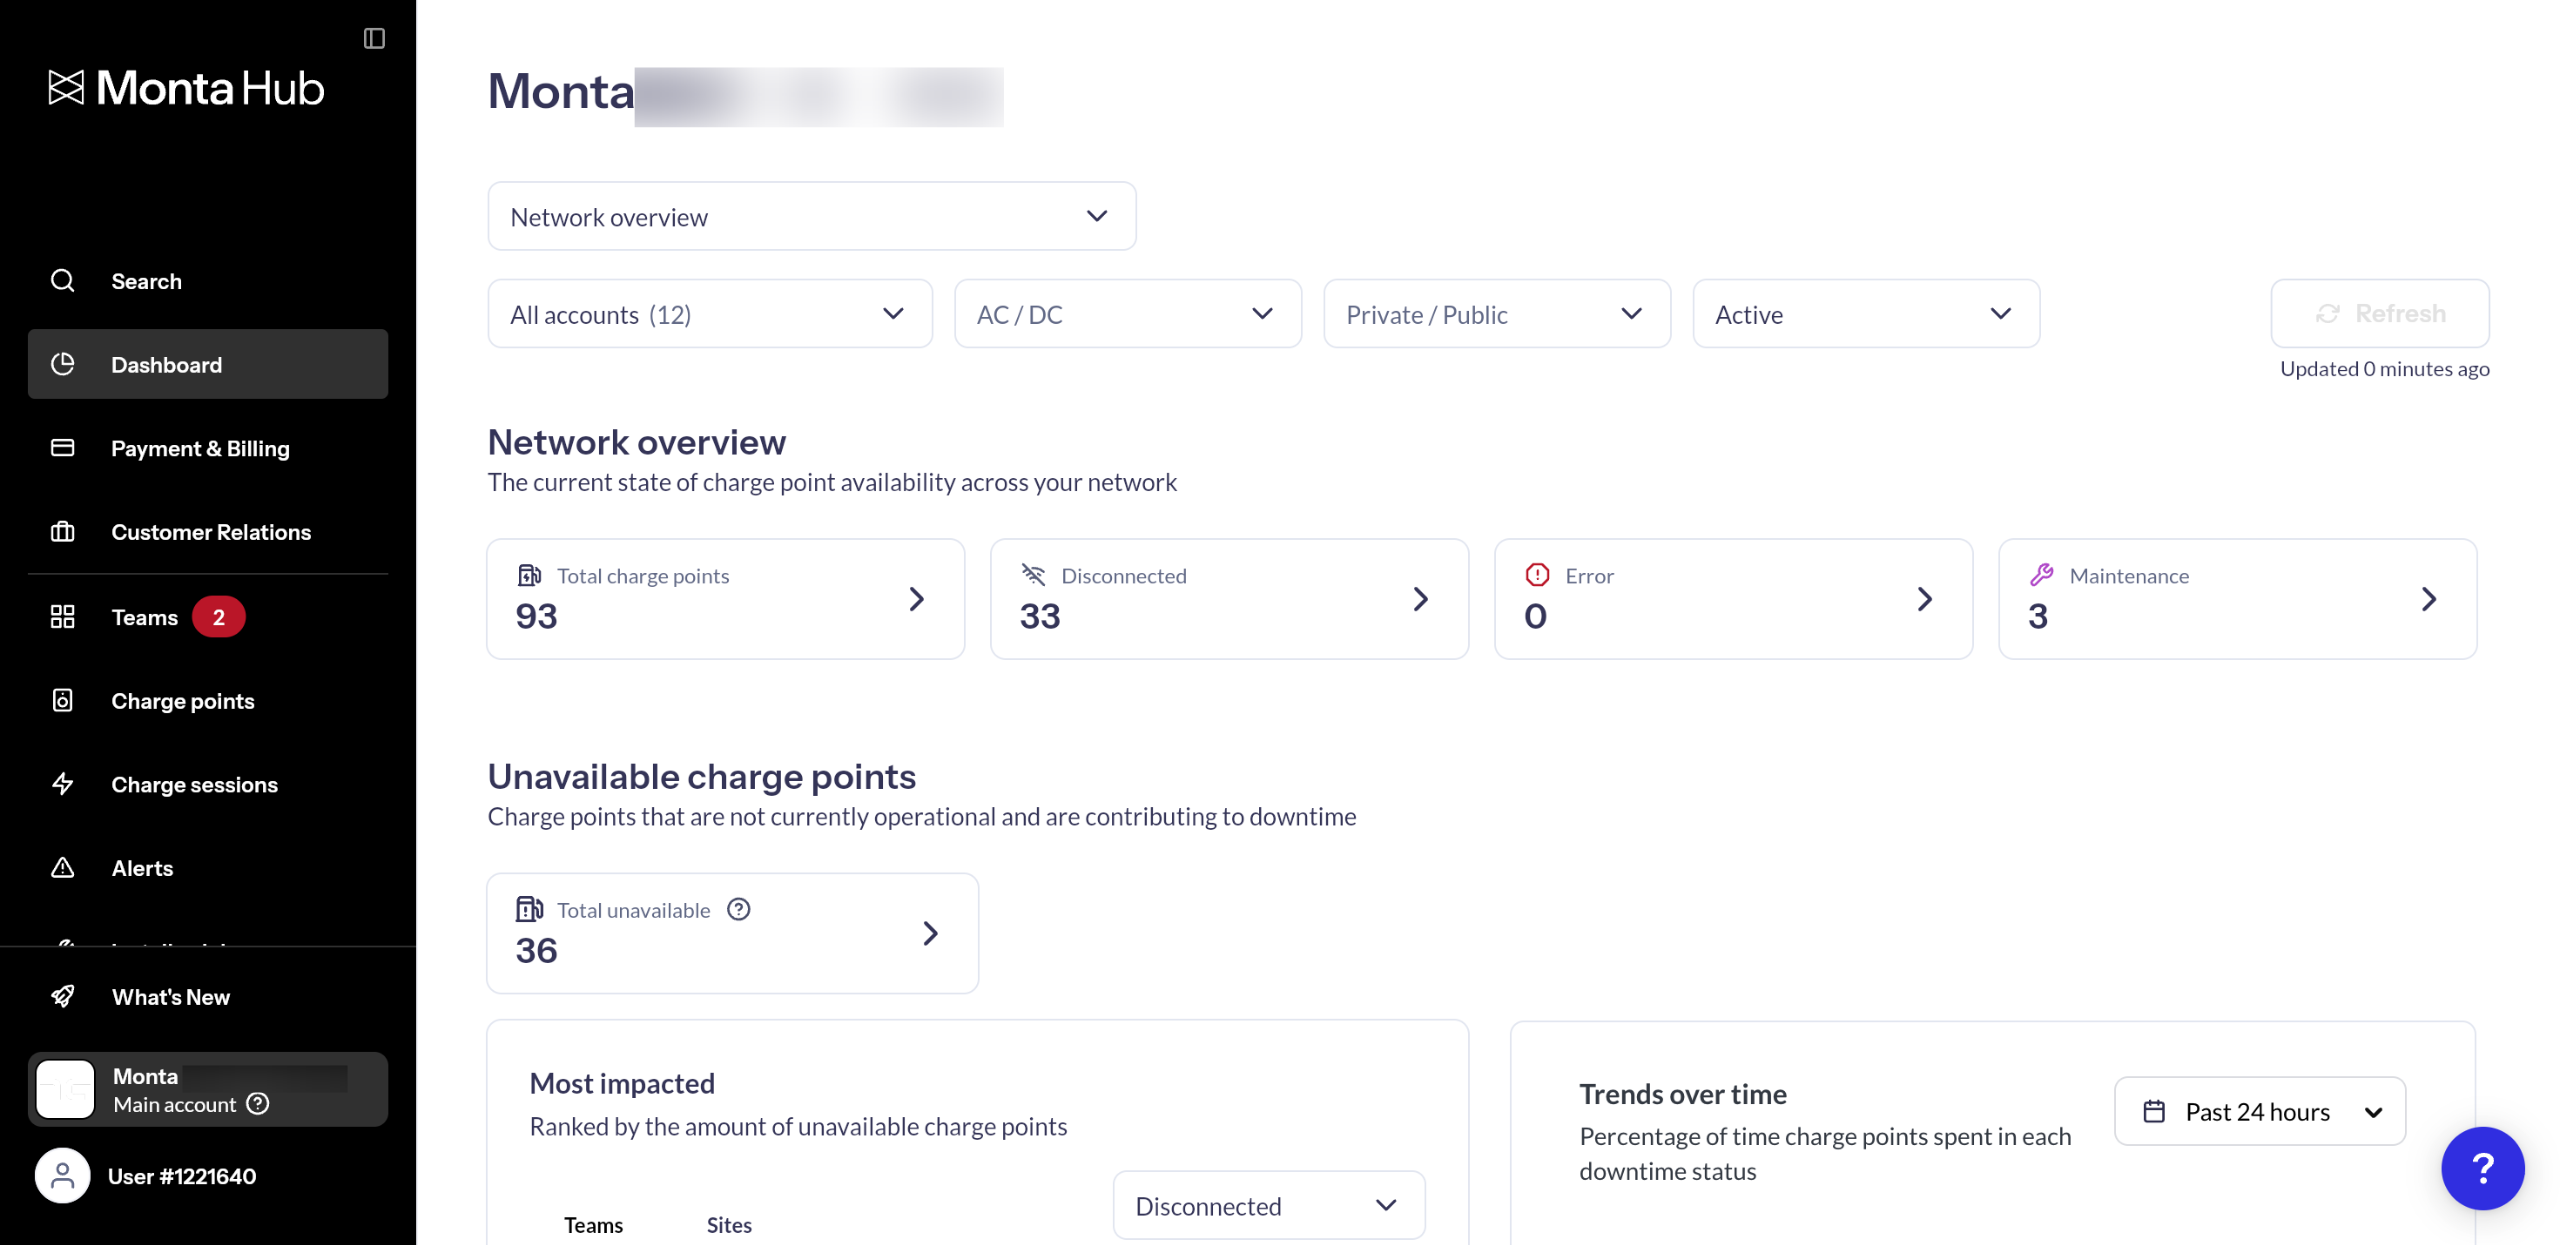Expand the Network overview dropdown

click(x=811, y=216)
